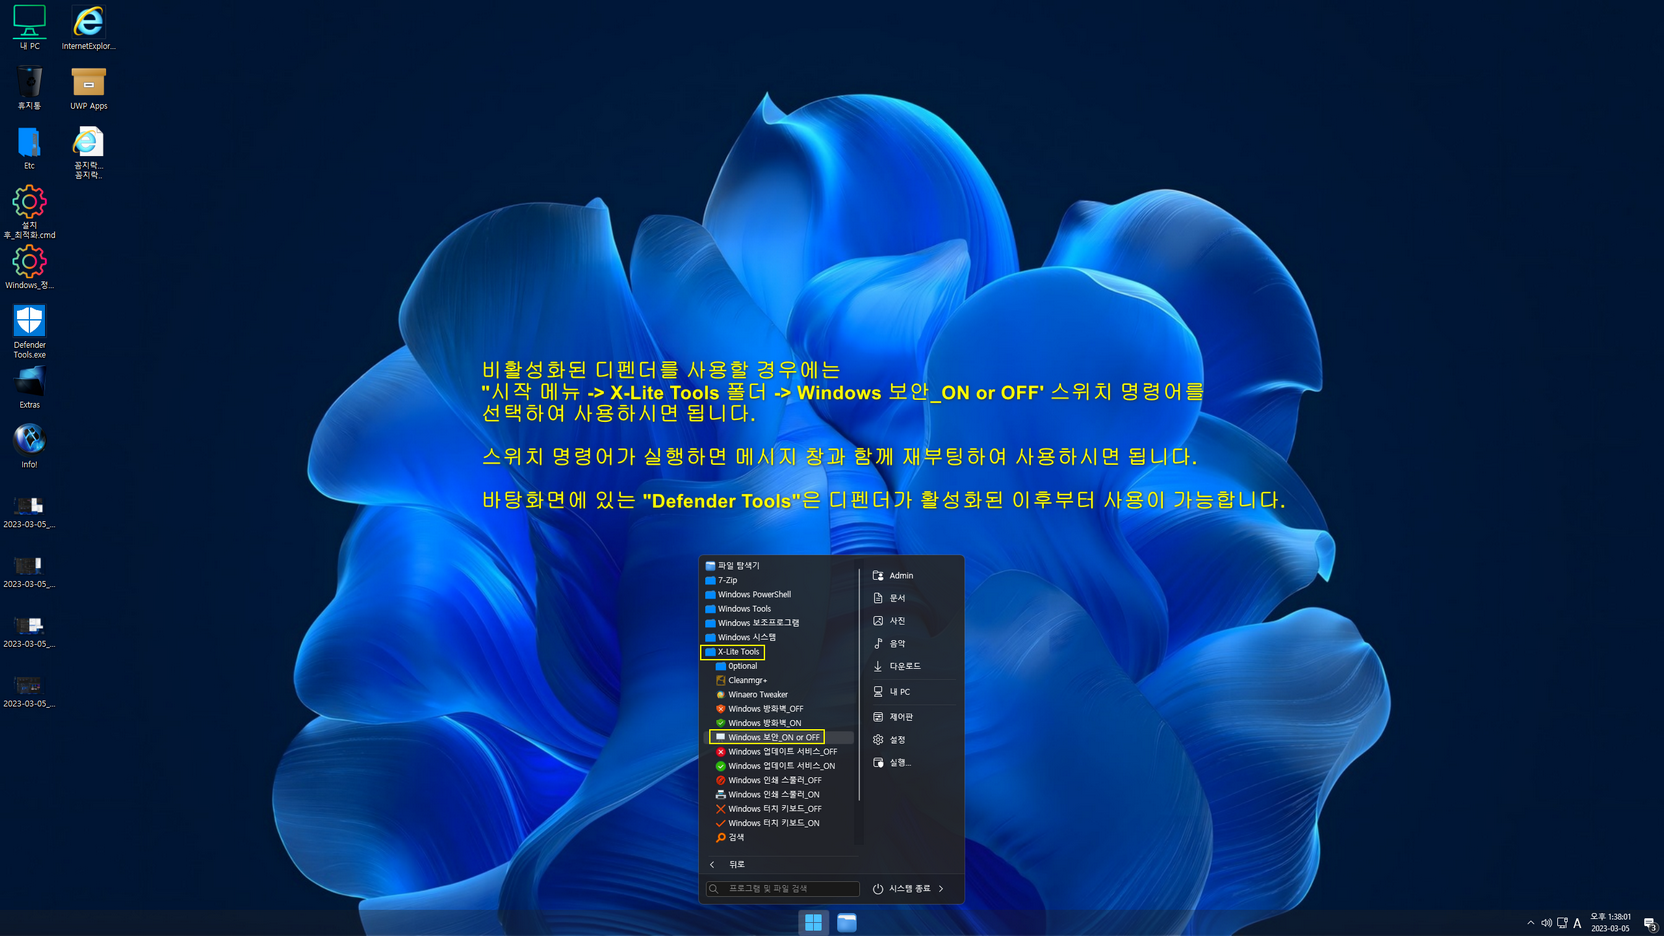Open the Extras desktop icon
The image size is (1664, 936).
tap(29, 387)
